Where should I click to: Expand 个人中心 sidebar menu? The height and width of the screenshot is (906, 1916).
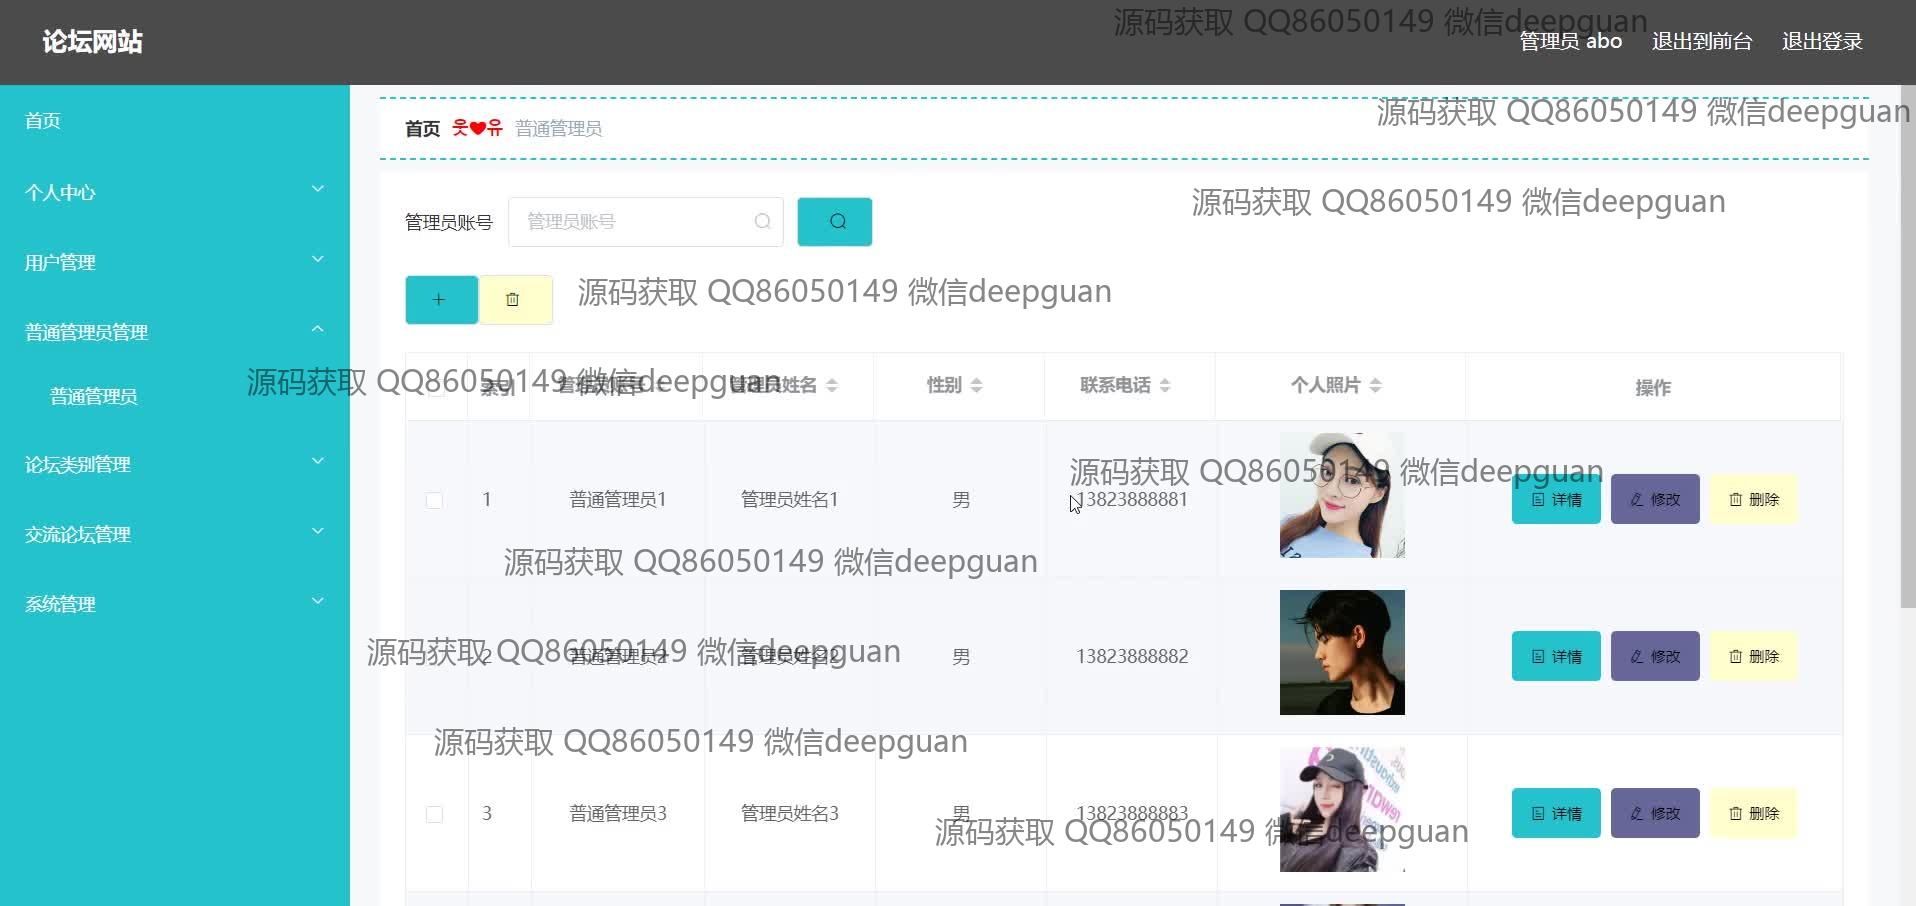(175, 192)
